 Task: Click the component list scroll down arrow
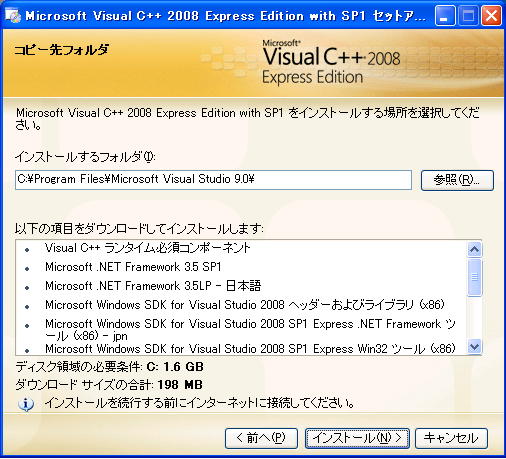click(x=474, y=346)
